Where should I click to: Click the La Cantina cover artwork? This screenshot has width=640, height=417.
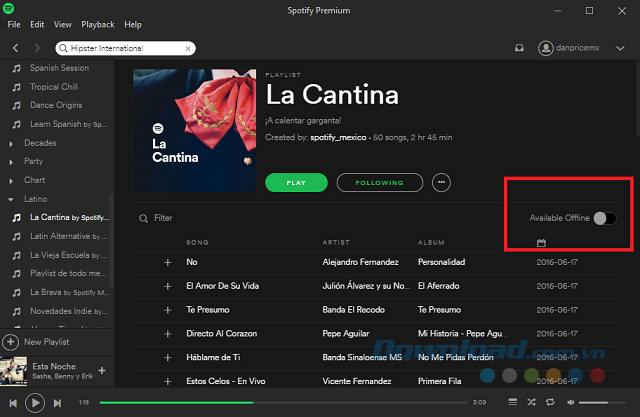pyautogui.click(x=195, y=130)
